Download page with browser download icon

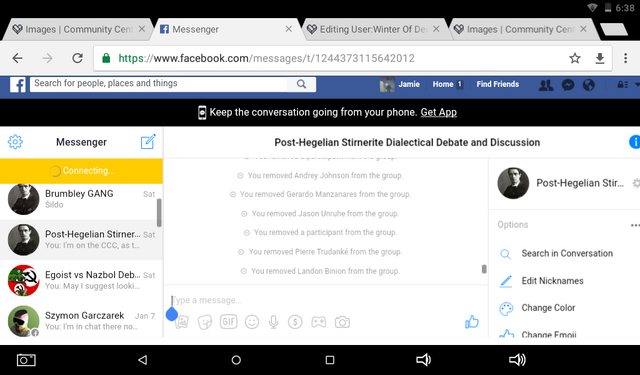click(x=600, y=58)
